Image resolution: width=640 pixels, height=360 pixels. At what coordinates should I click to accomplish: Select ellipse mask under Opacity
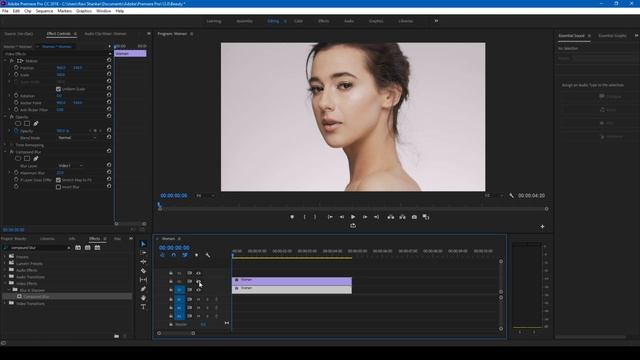(18, 123)
